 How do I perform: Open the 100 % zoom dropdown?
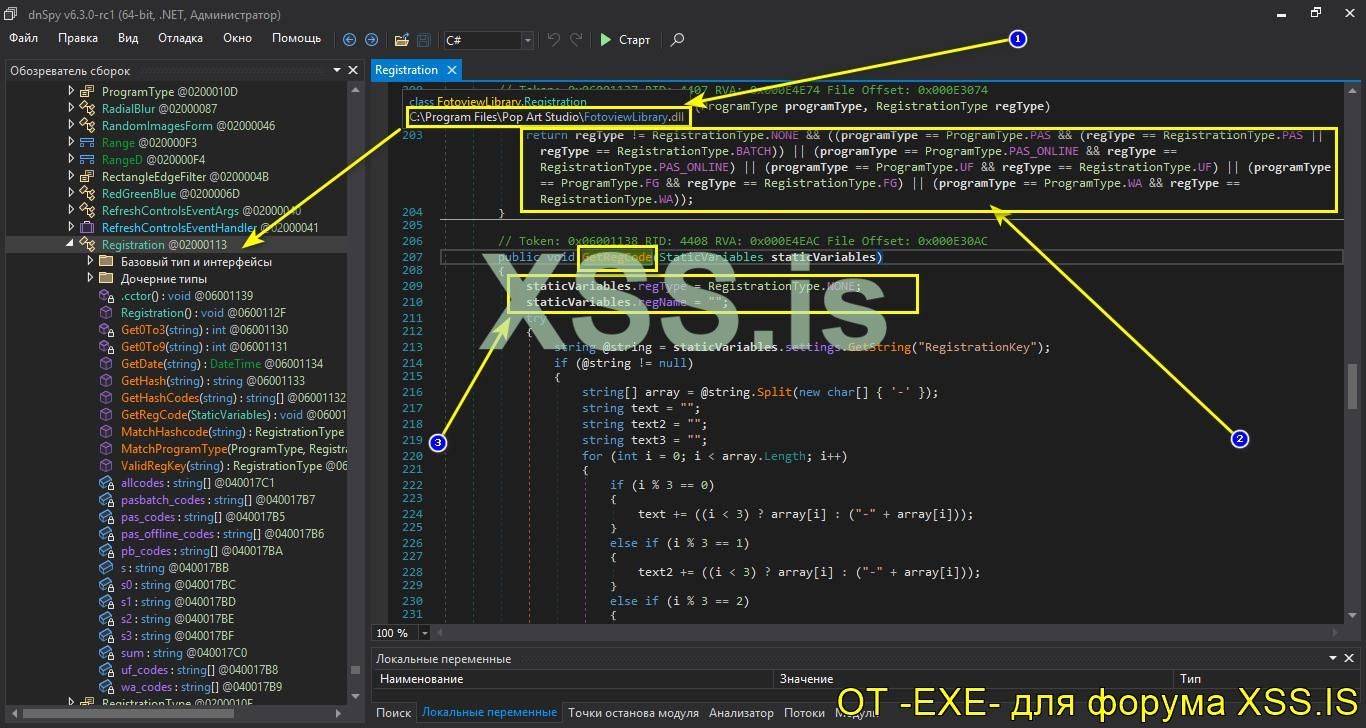(x=425, y=633)
